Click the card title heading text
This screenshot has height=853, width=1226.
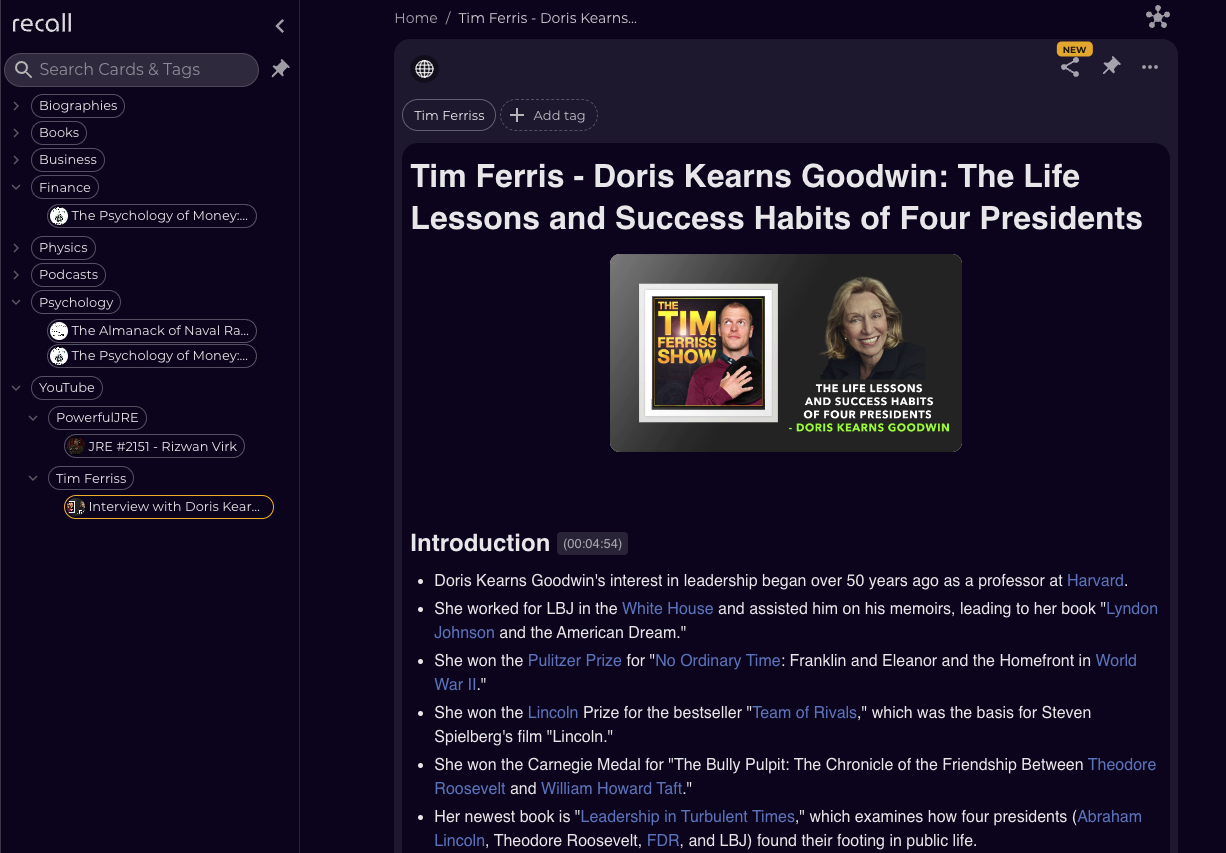776,197
